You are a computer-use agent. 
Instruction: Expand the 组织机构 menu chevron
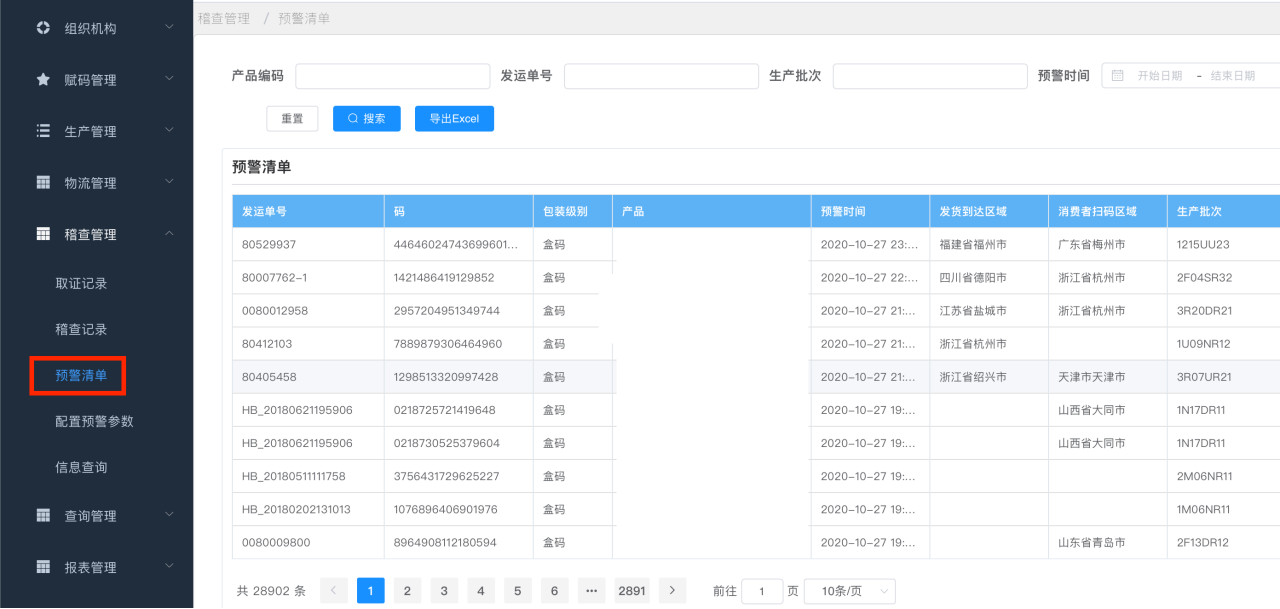[169, 27]
